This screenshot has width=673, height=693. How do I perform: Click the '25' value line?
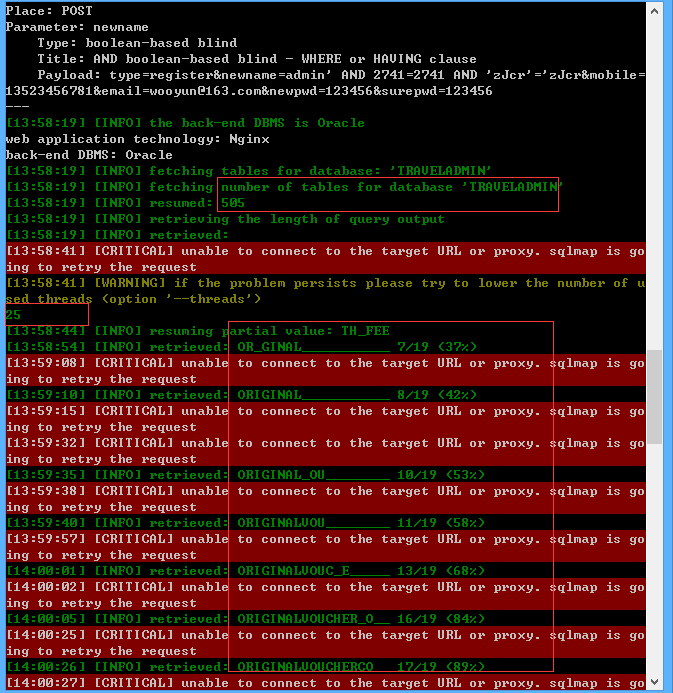click(13, 315)
